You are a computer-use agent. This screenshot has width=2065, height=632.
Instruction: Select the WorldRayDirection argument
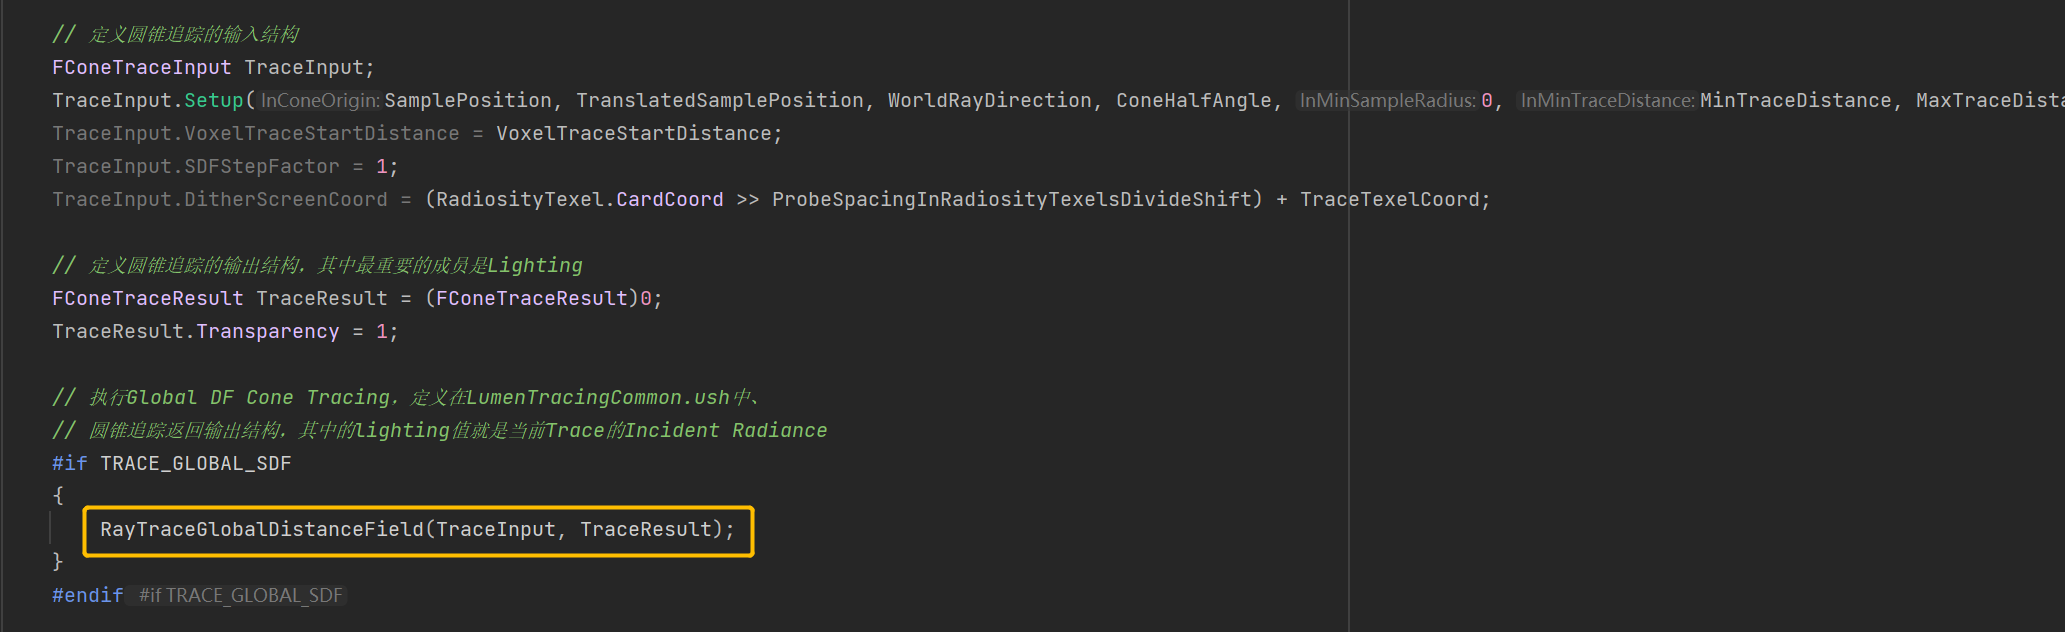pos(989,100)
